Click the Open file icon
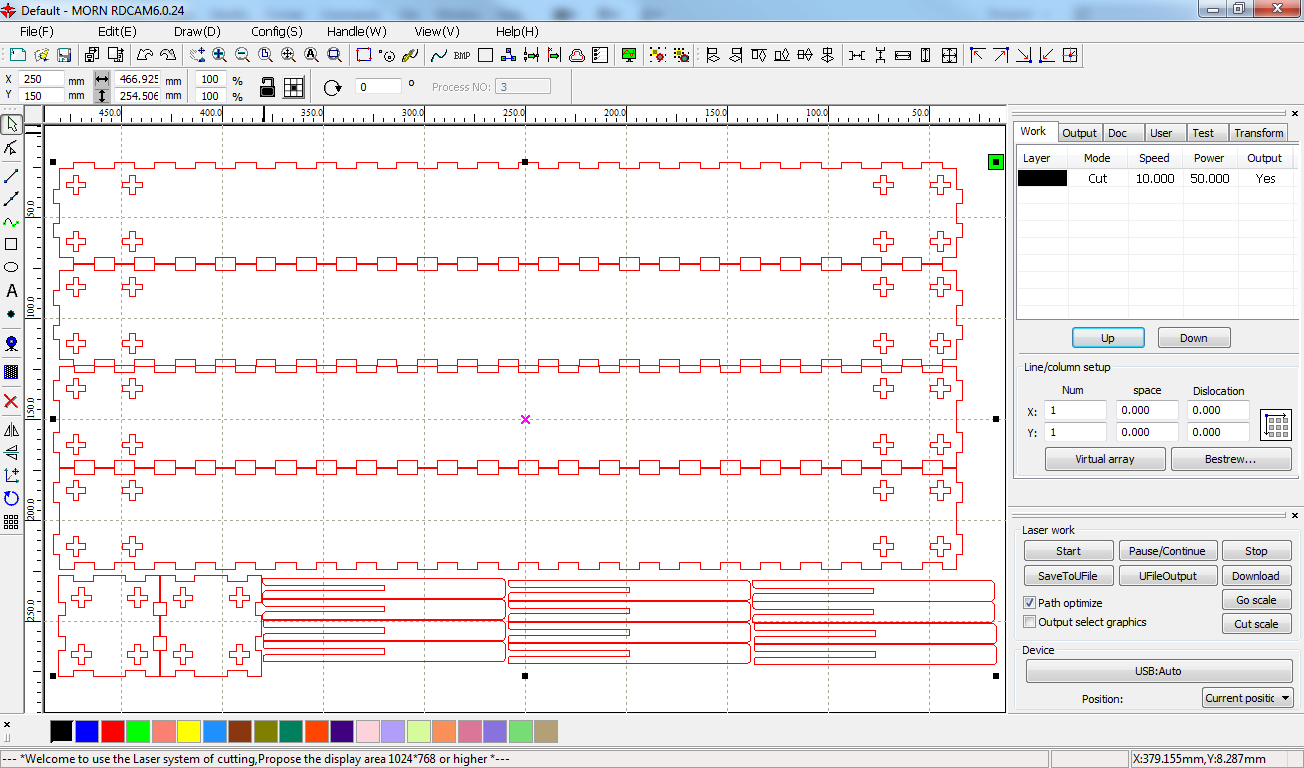Screen dimensions: 1304x768 pos(42,55)
